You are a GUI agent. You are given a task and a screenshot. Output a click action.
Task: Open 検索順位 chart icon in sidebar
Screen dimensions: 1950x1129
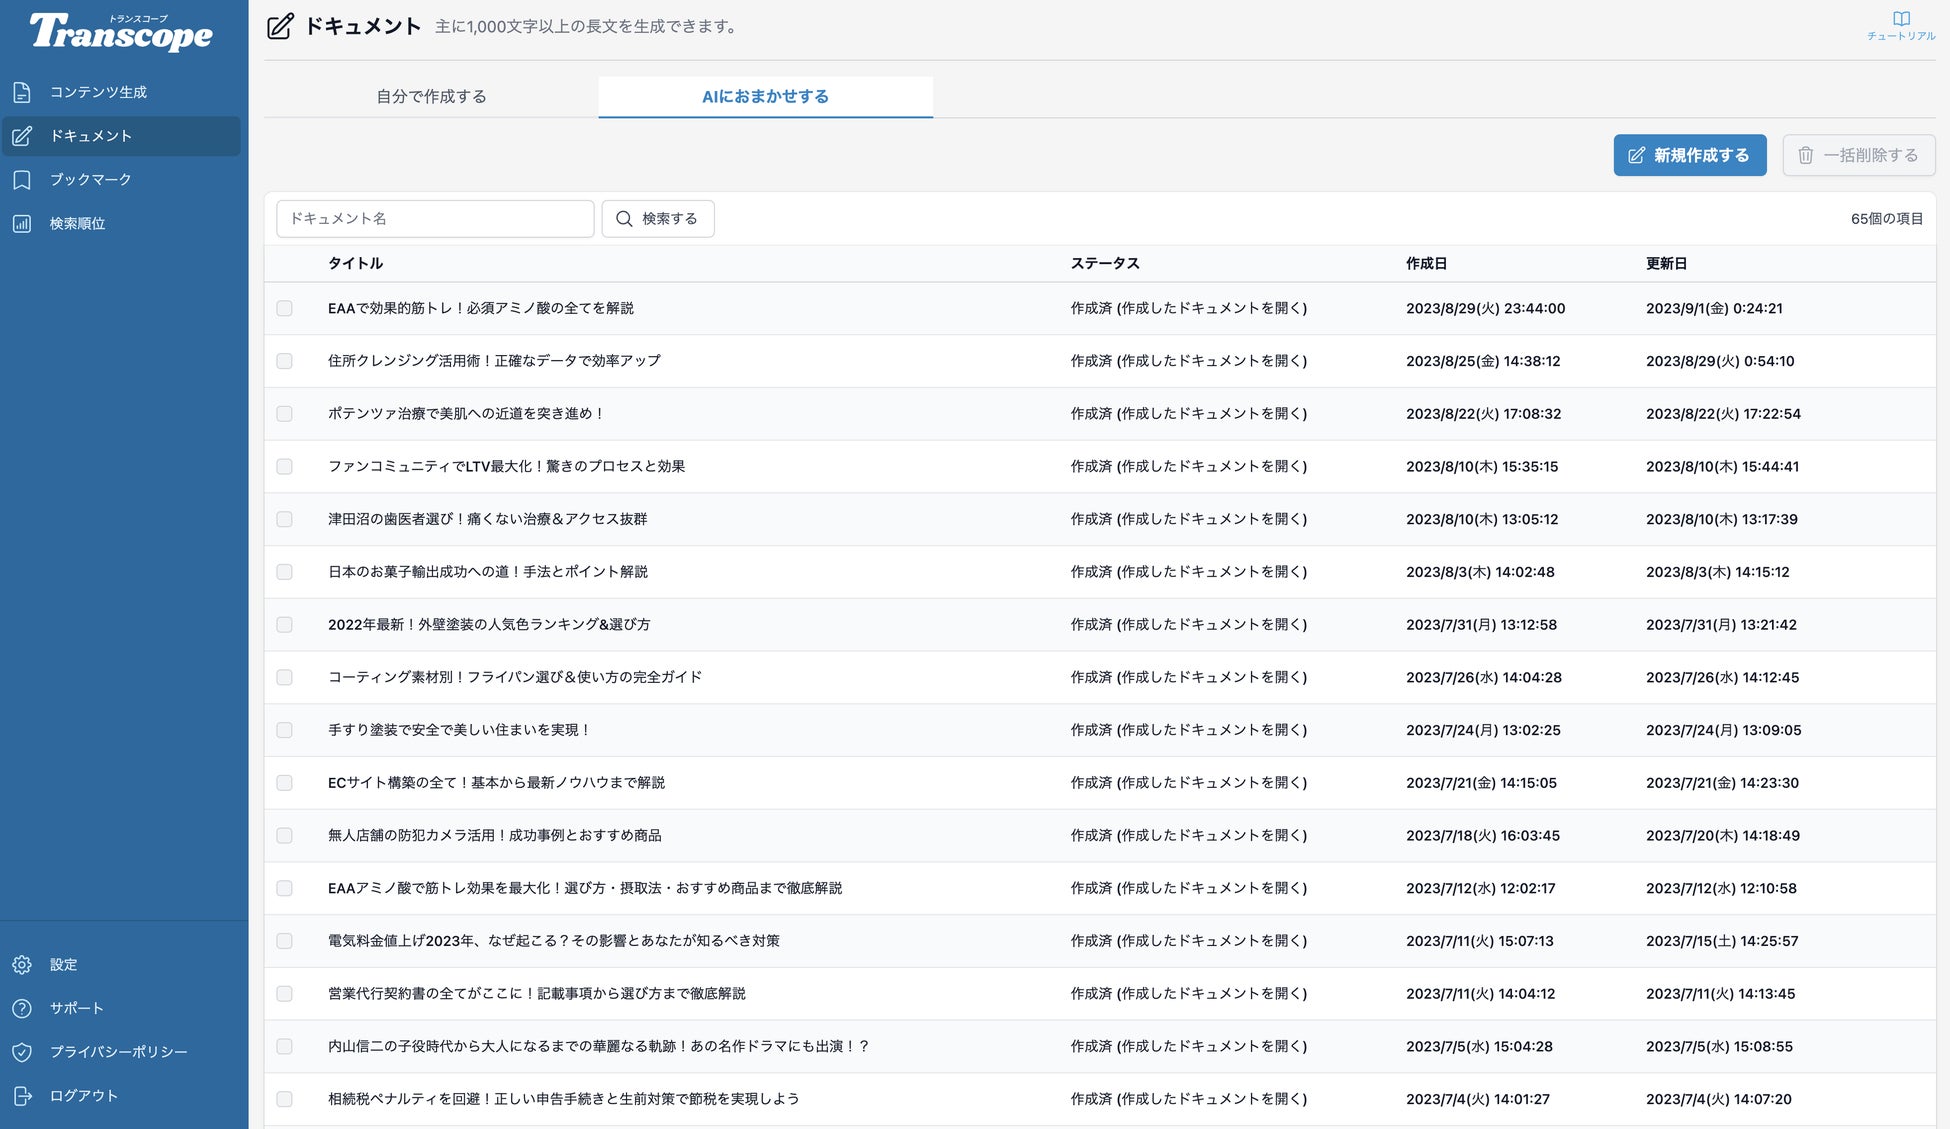click(22, 224)
